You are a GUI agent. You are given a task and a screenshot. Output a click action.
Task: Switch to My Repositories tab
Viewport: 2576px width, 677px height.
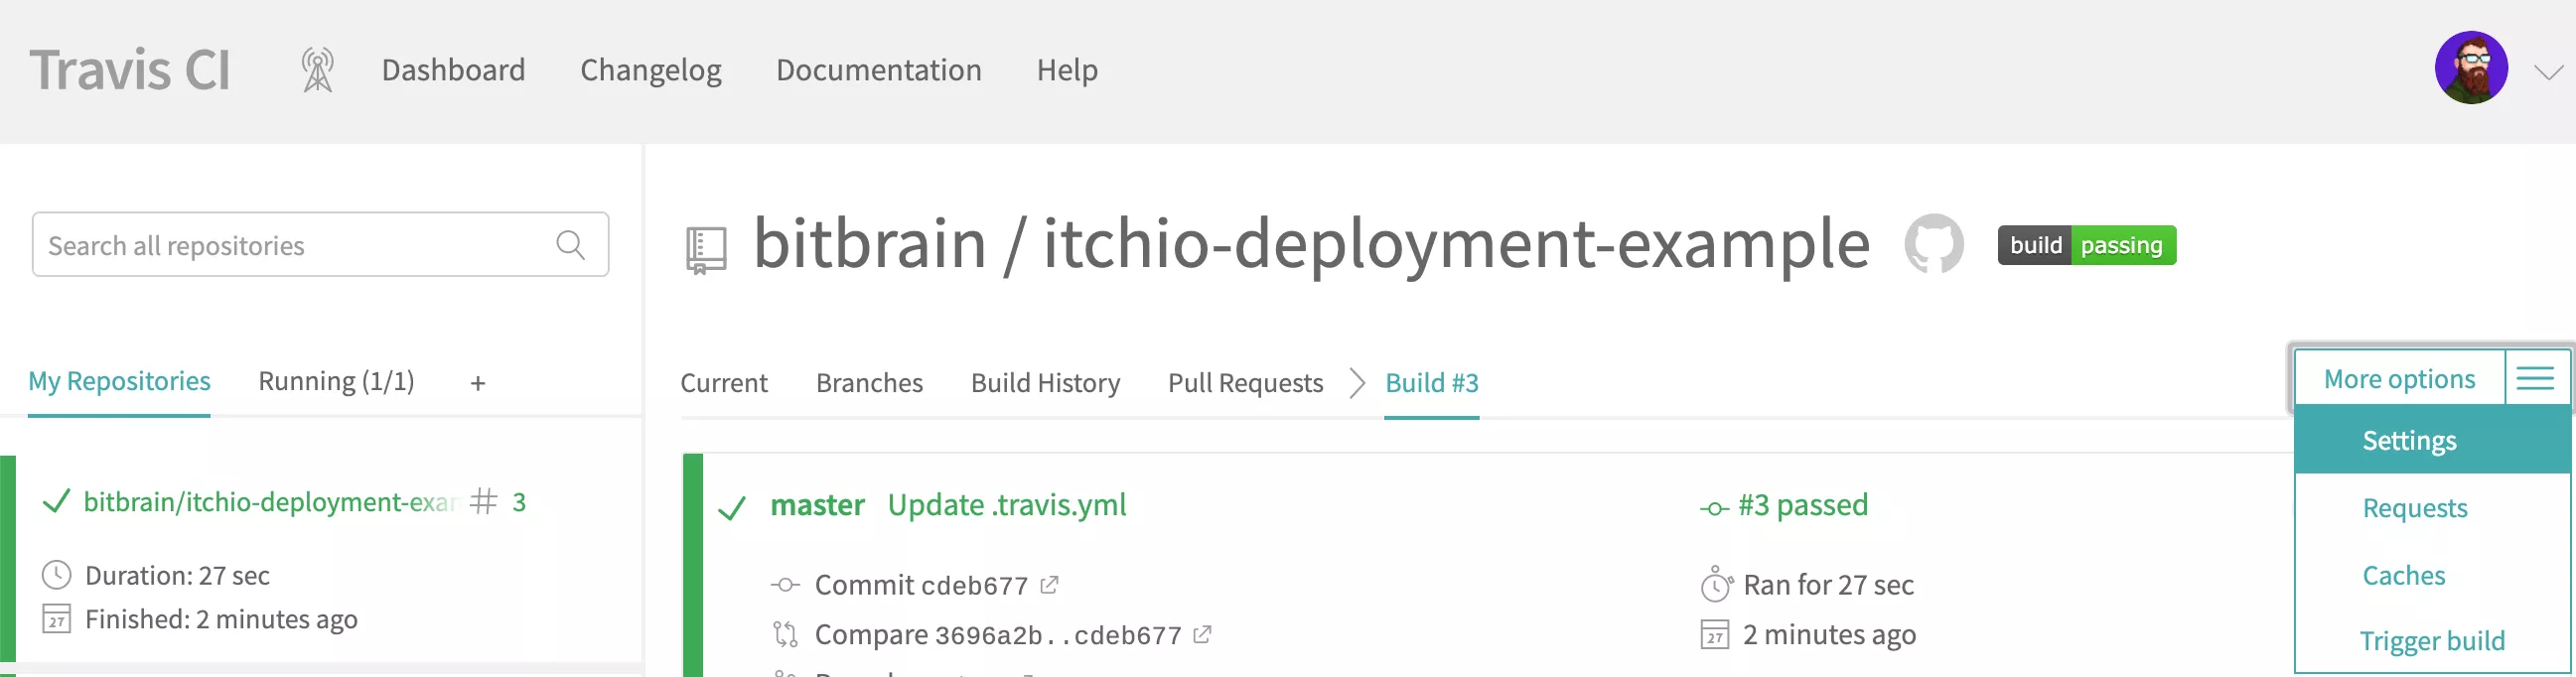(119, 381)
